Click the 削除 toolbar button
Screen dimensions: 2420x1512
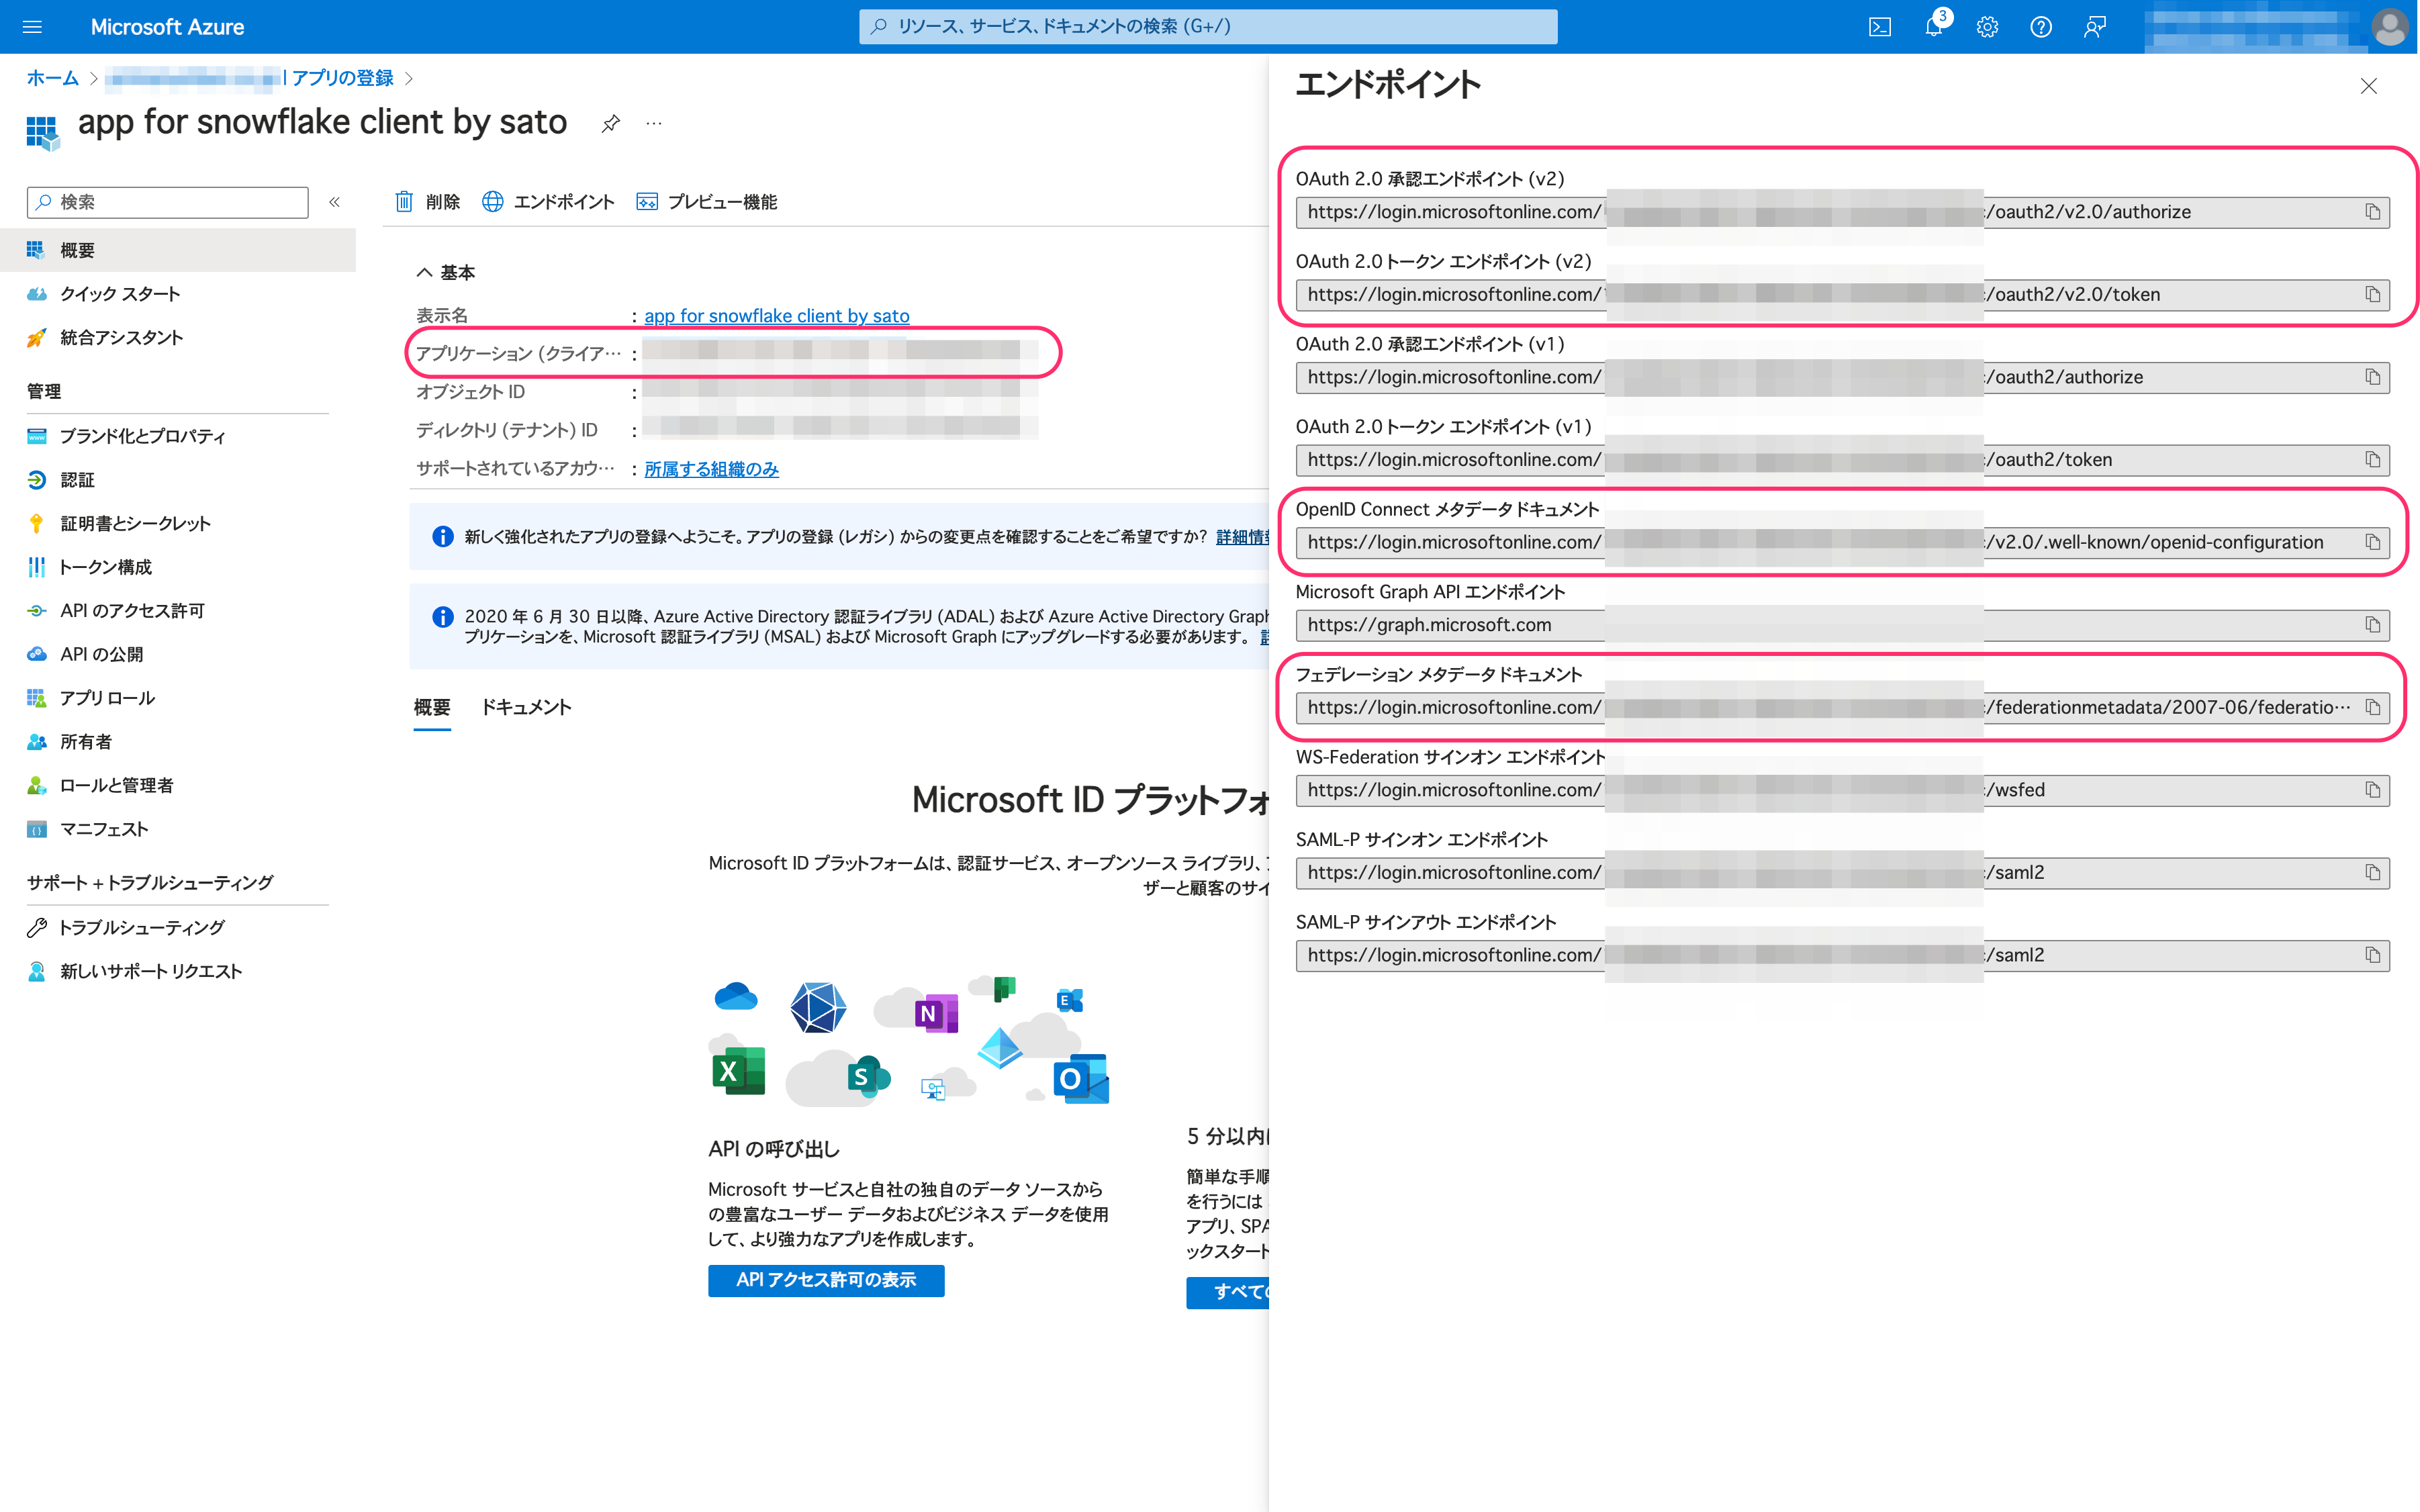tap(427, 202)
